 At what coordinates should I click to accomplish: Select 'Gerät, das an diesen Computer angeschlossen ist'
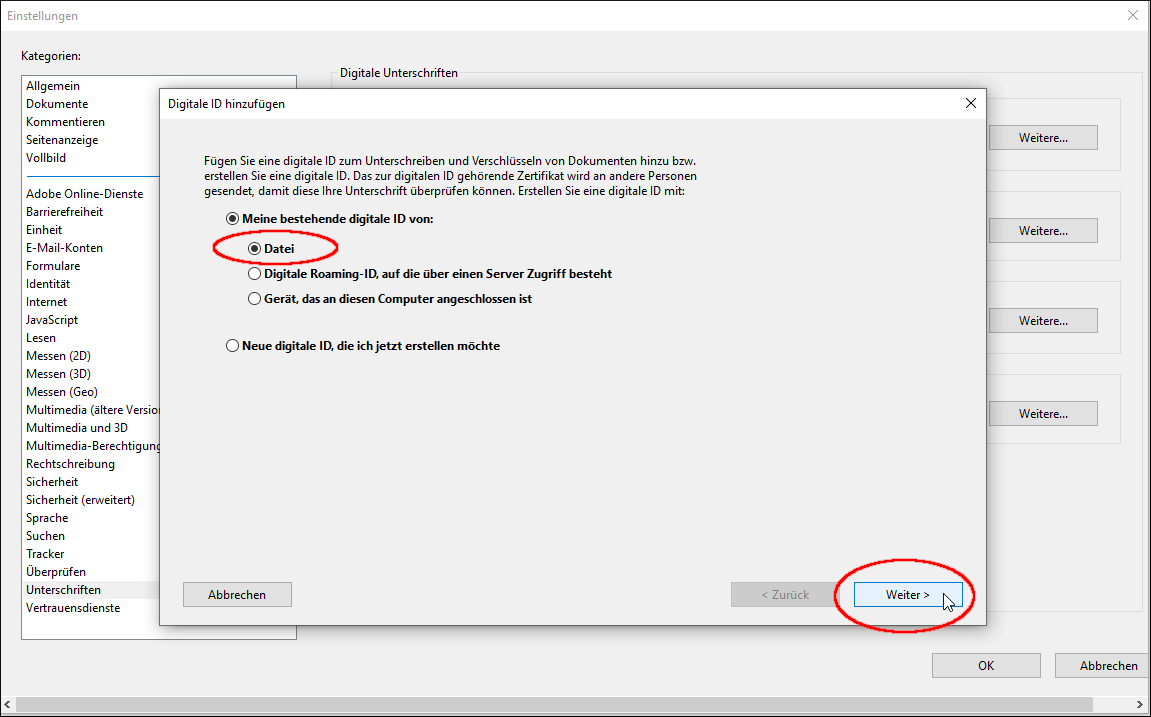pyautogui.click(x=254, y=299)
